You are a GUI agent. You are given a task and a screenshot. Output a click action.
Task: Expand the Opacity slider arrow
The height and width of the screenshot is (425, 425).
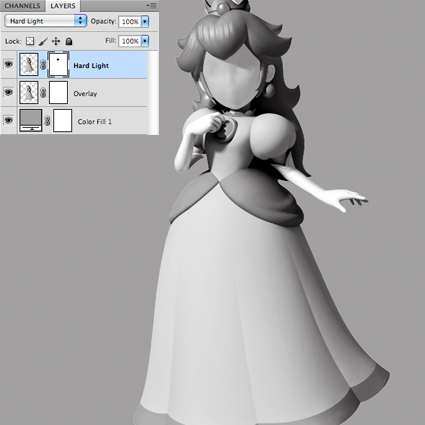tap(145, 22)
